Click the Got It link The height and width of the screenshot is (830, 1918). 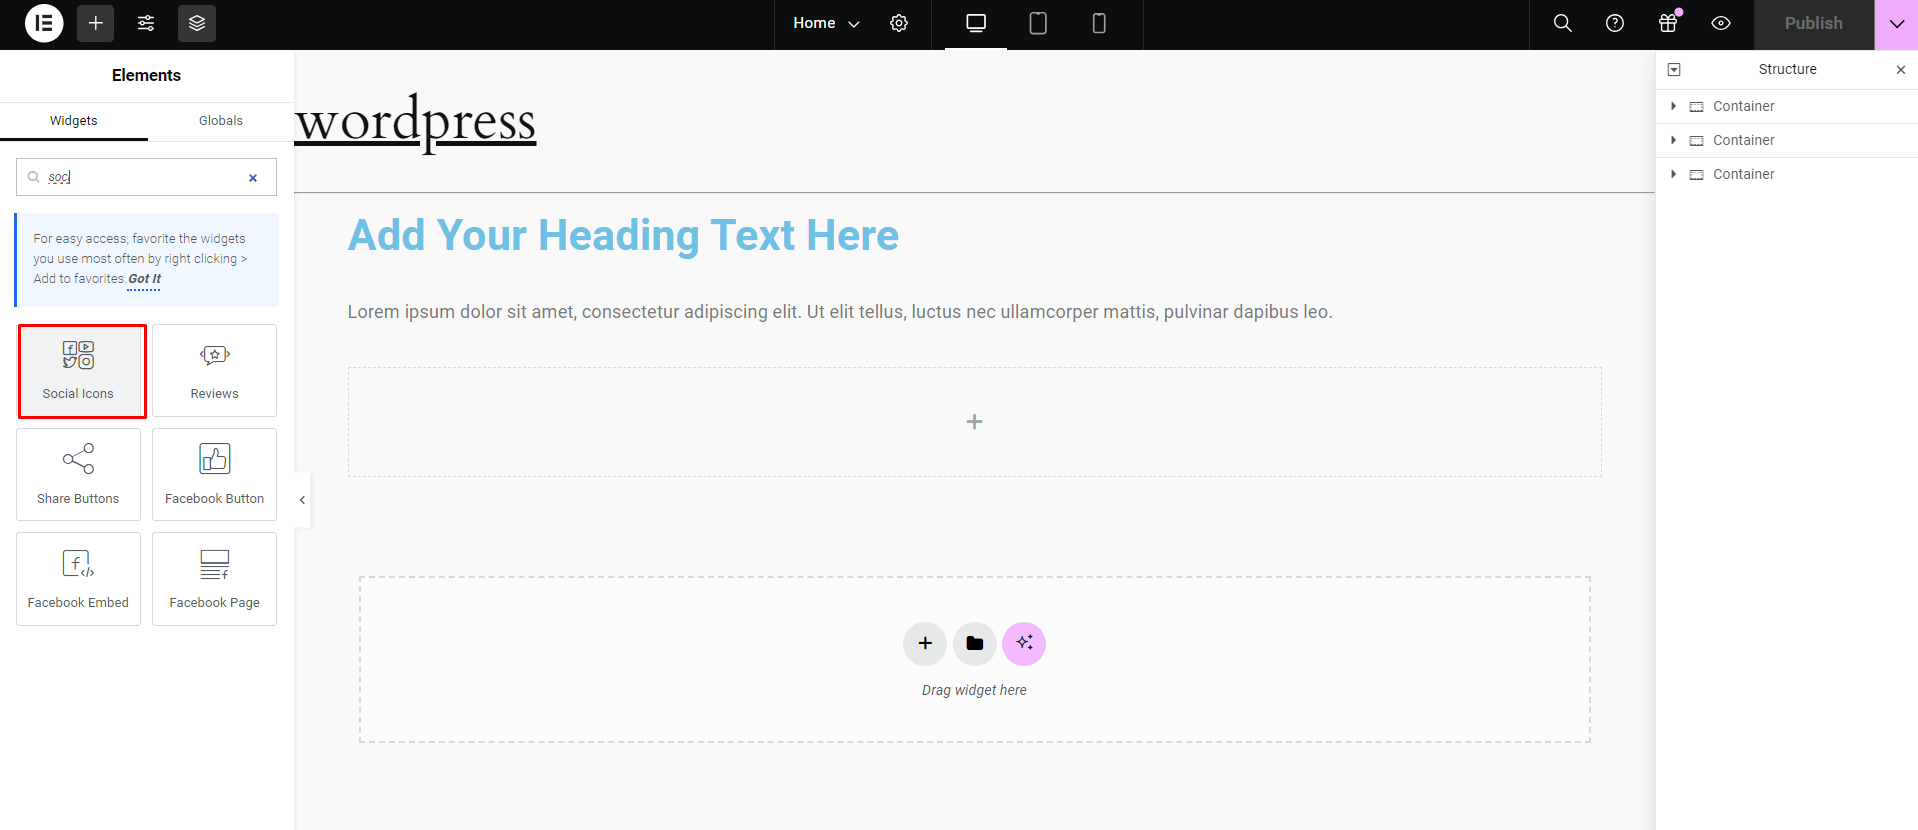point(144,279)
